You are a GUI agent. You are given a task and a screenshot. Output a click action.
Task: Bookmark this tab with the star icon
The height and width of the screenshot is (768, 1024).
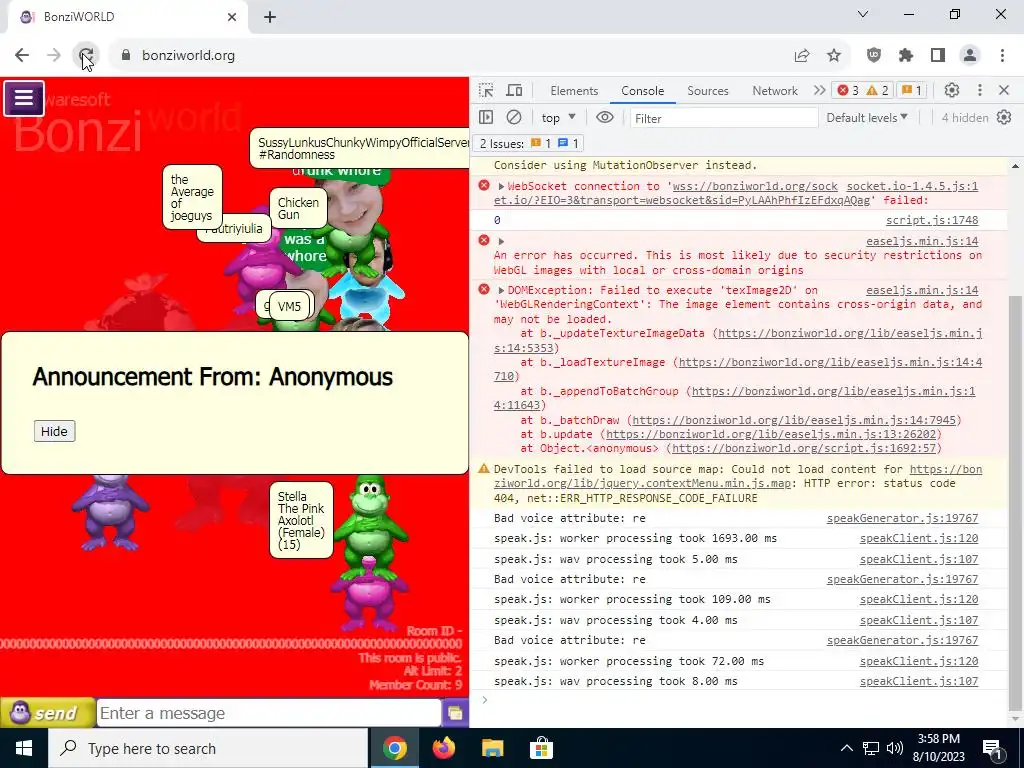(x=834, y=56)
